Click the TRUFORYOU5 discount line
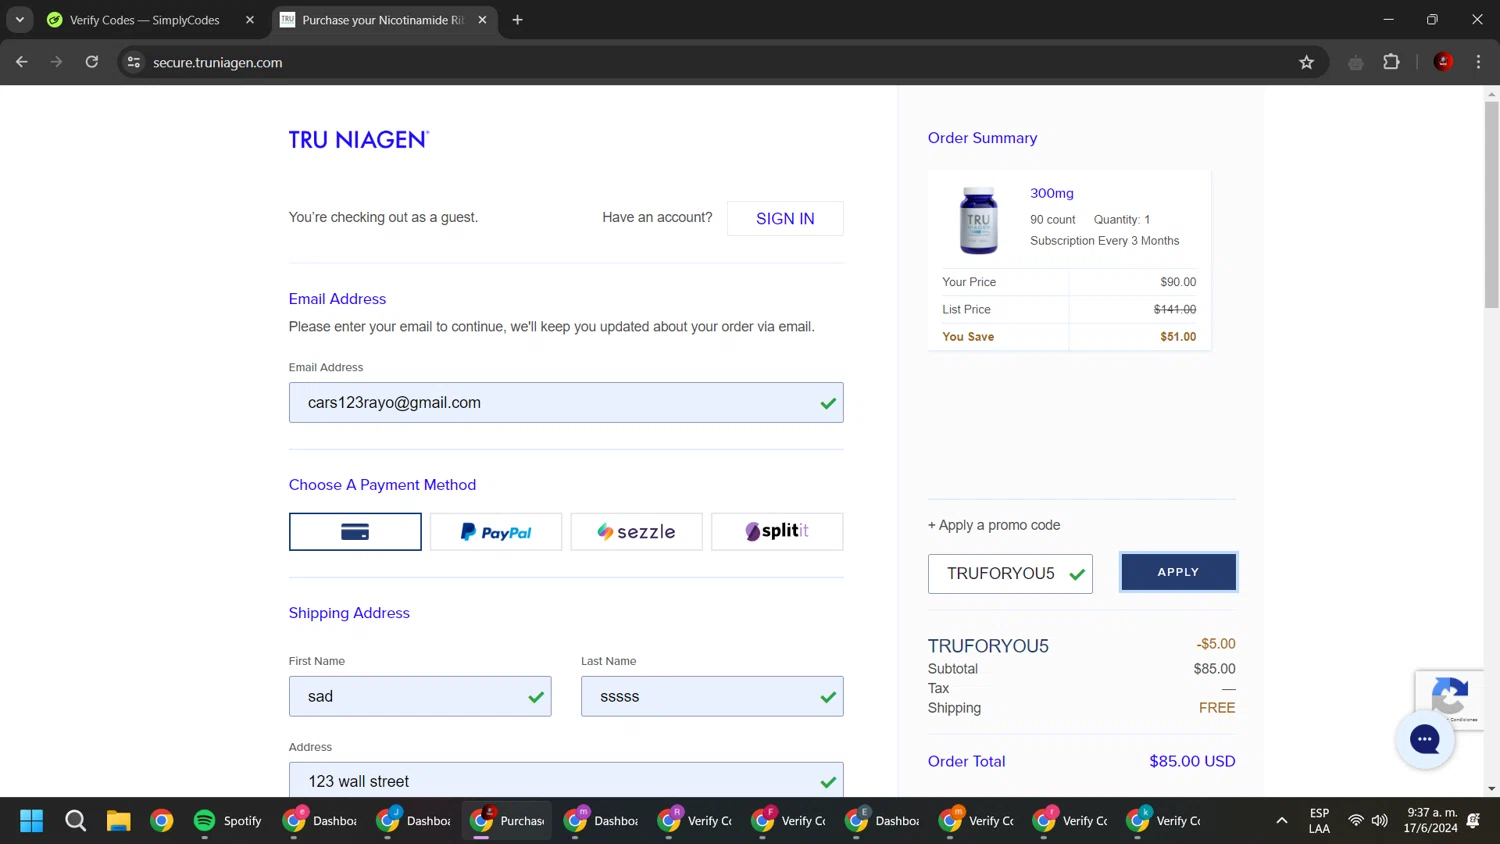The width and height of the screenshot is (1500, 844). (x=1082, y=646)
